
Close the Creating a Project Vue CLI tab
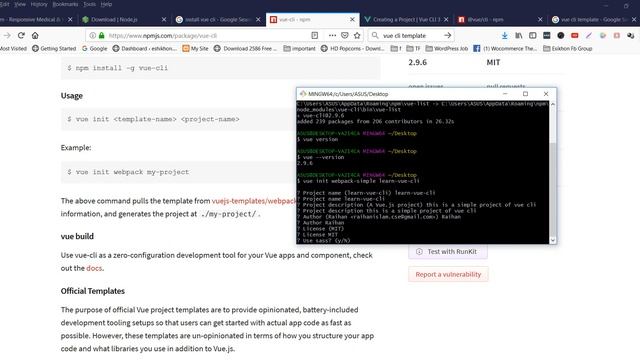[446, 19]
